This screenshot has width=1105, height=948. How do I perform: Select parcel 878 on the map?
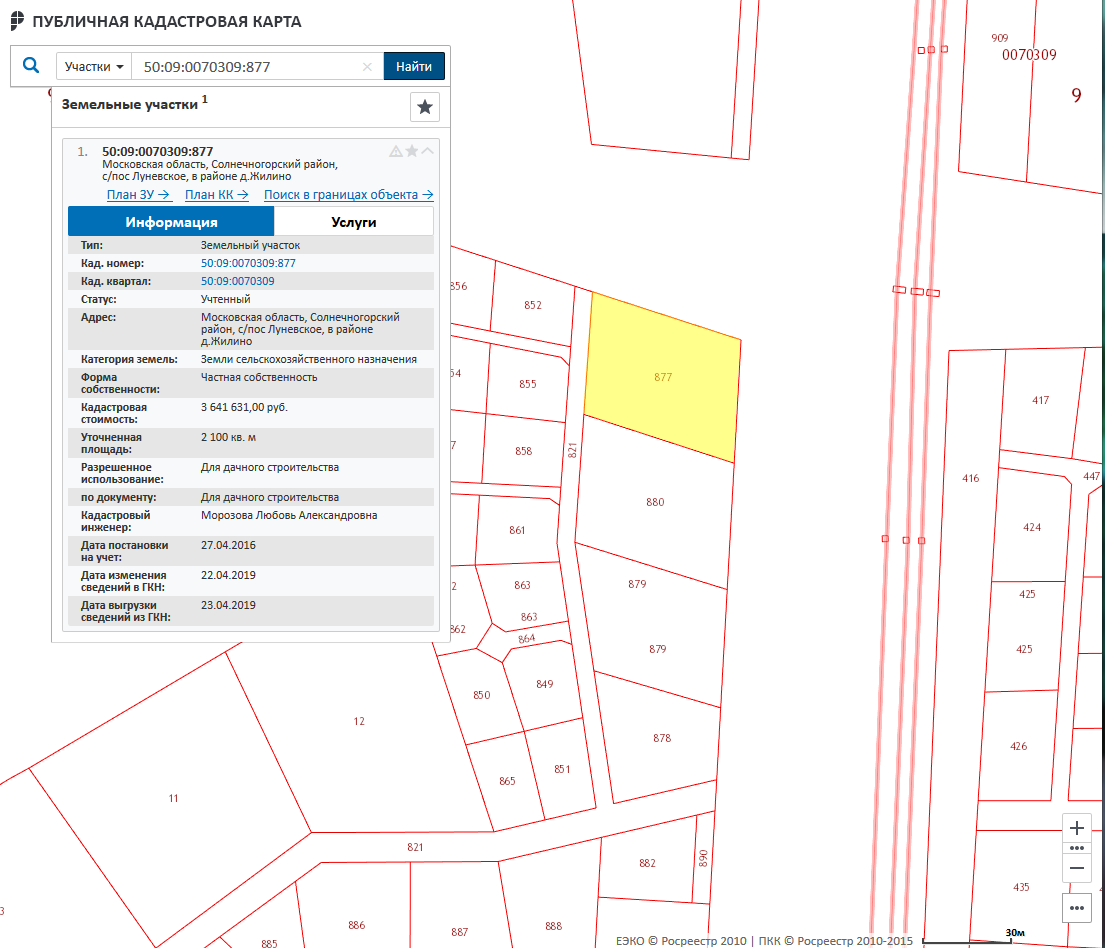(x=662, y=738)
